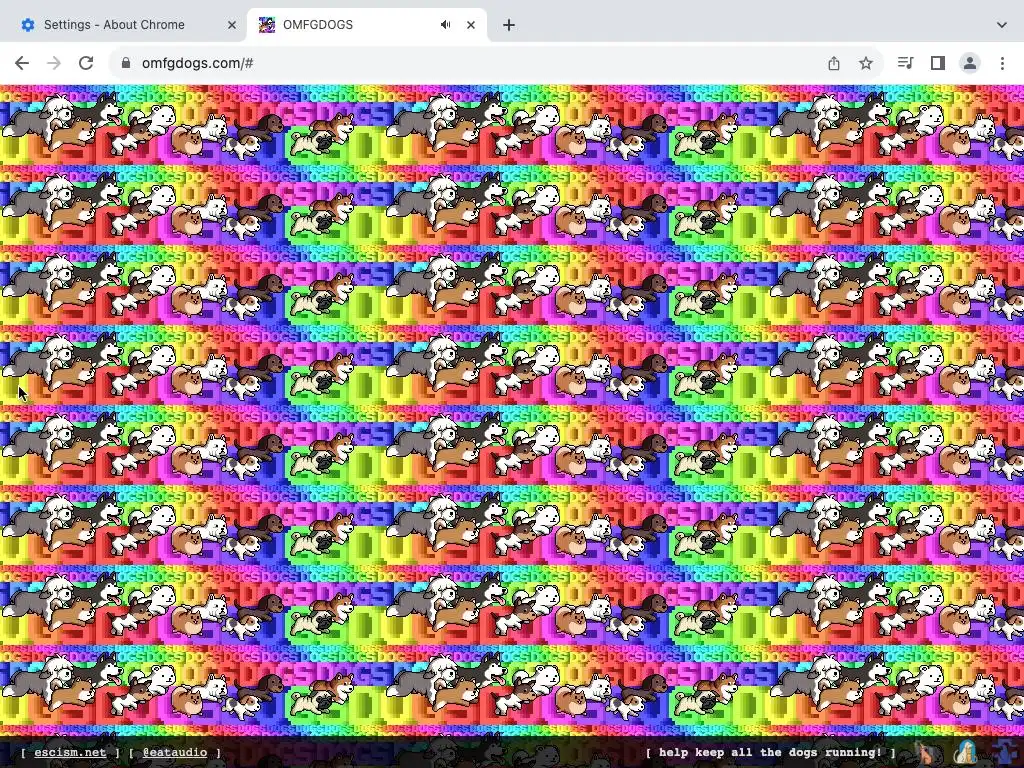Viewport: 1024px width, 768px height.
Task: Close the Settings - About Chrome tab
Action: point(232,25)
